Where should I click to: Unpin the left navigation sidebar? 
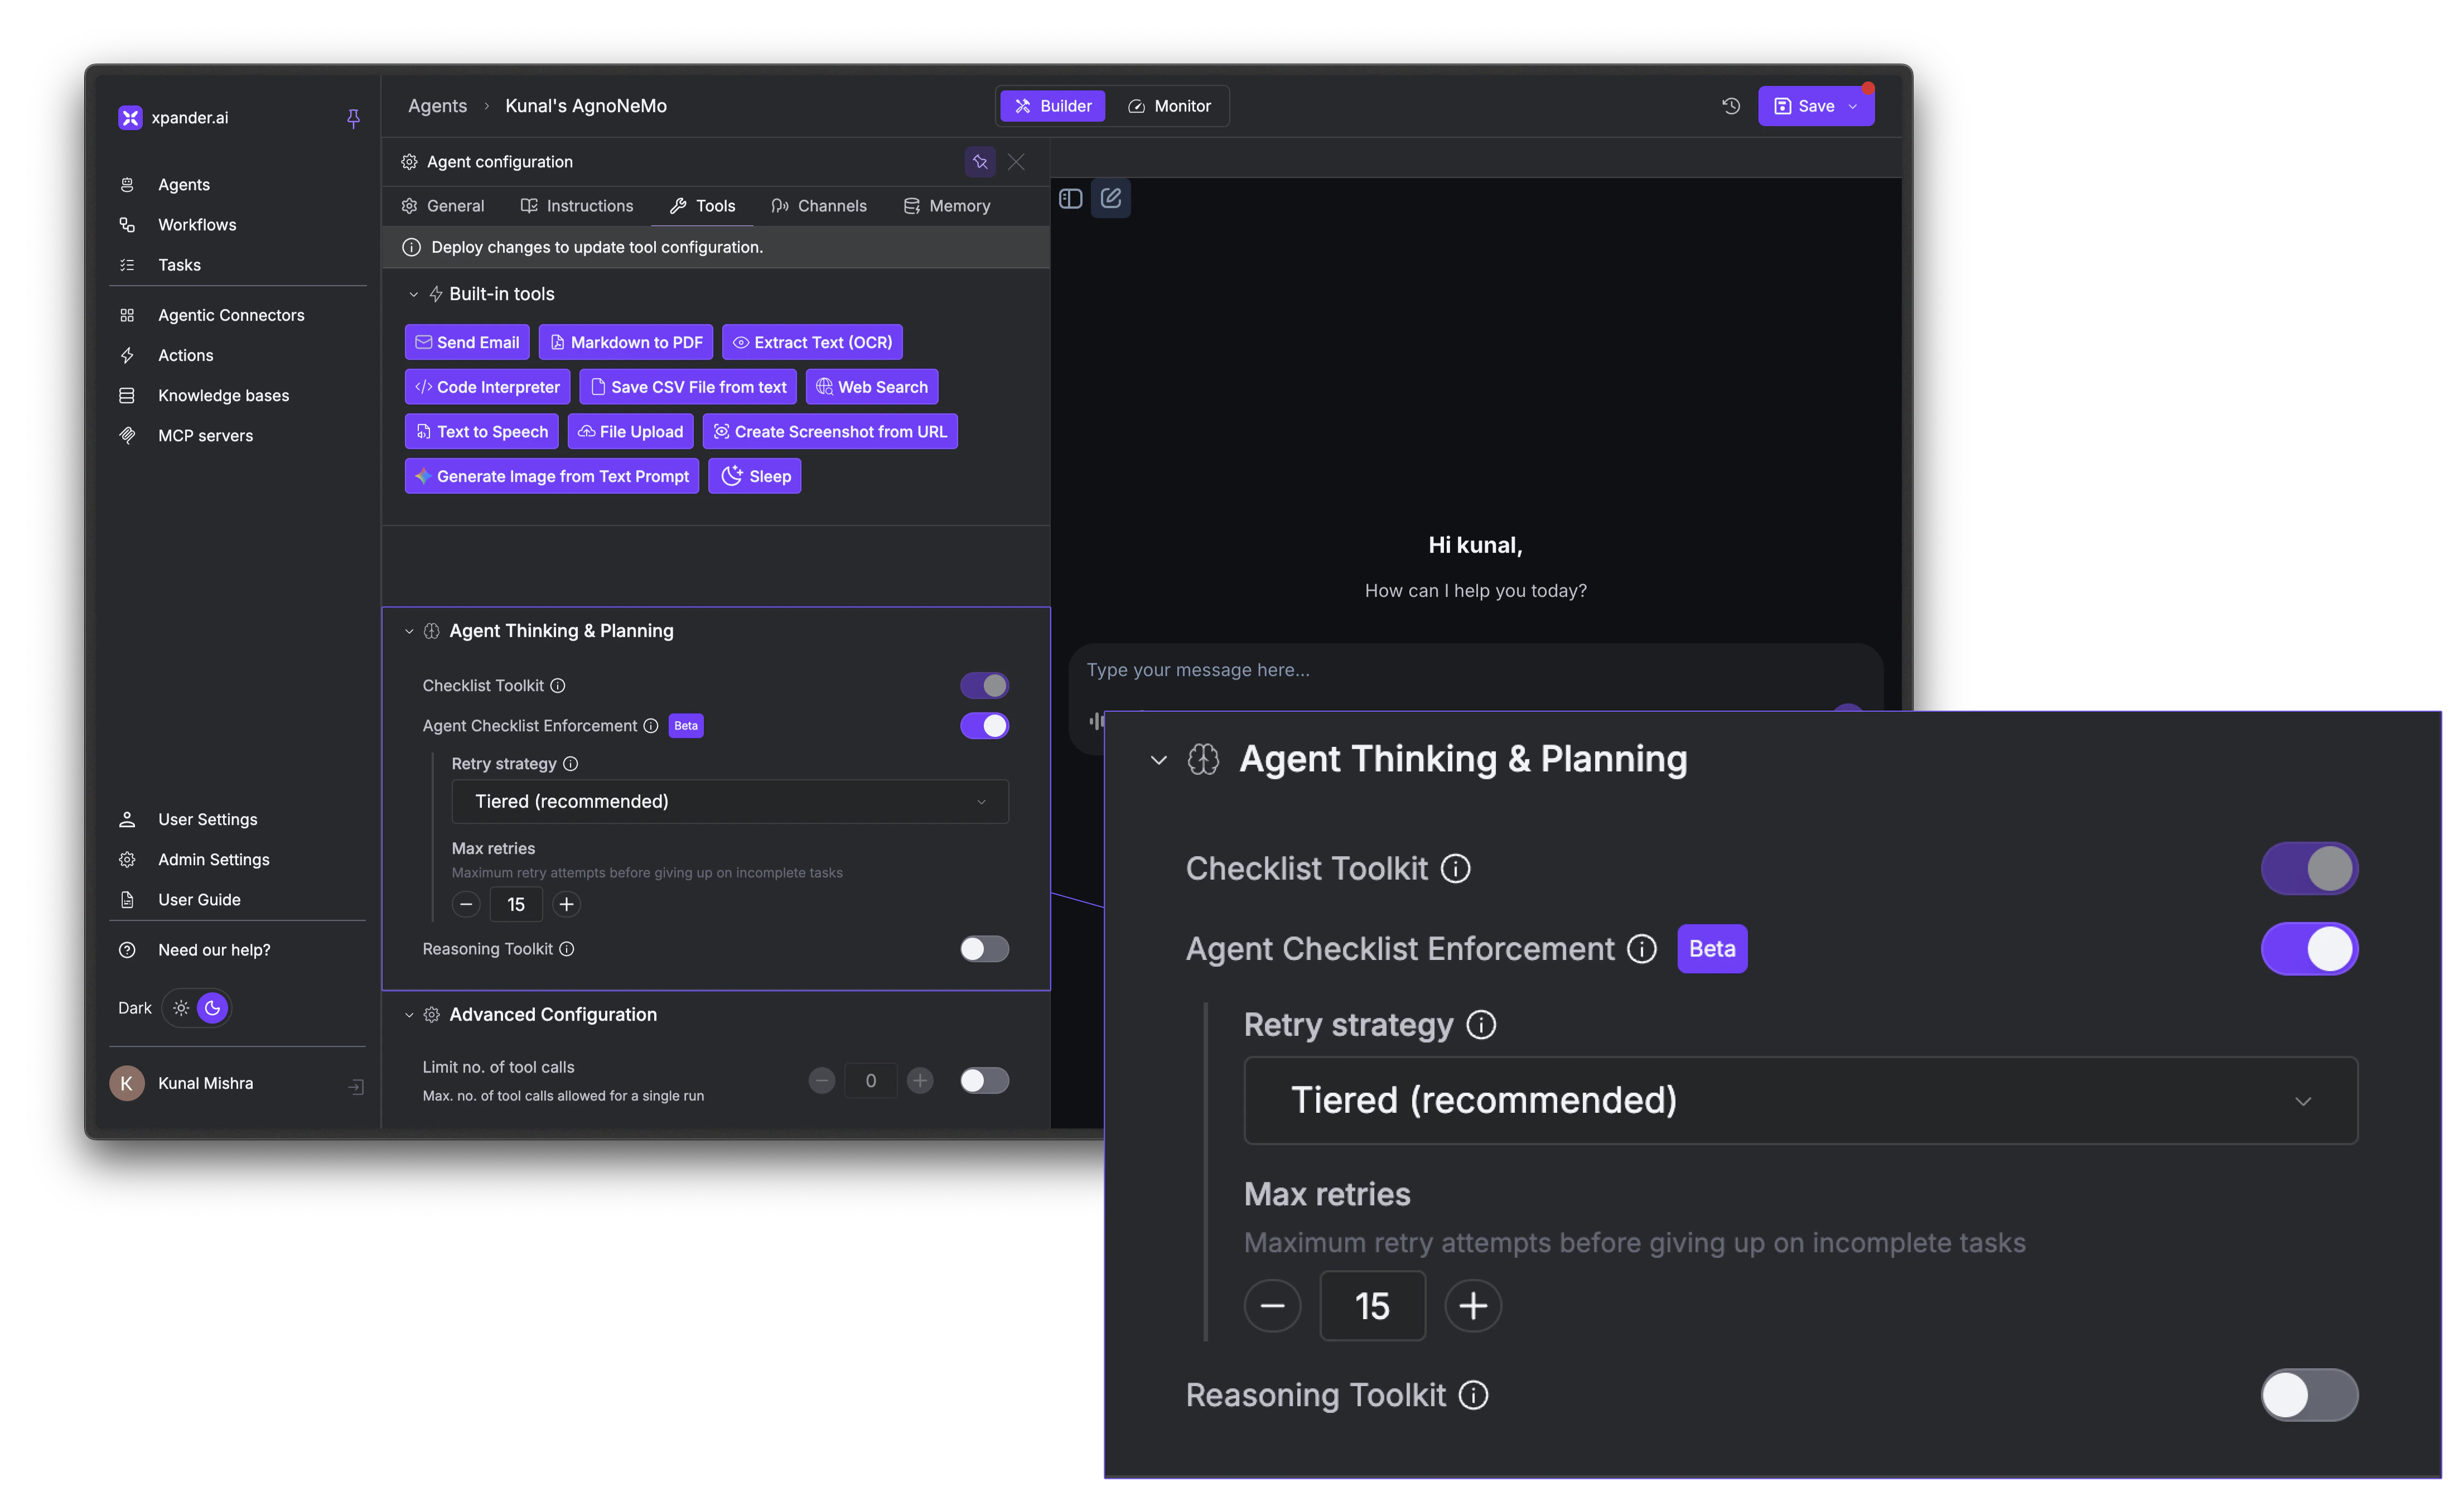[x=354, y=118]
